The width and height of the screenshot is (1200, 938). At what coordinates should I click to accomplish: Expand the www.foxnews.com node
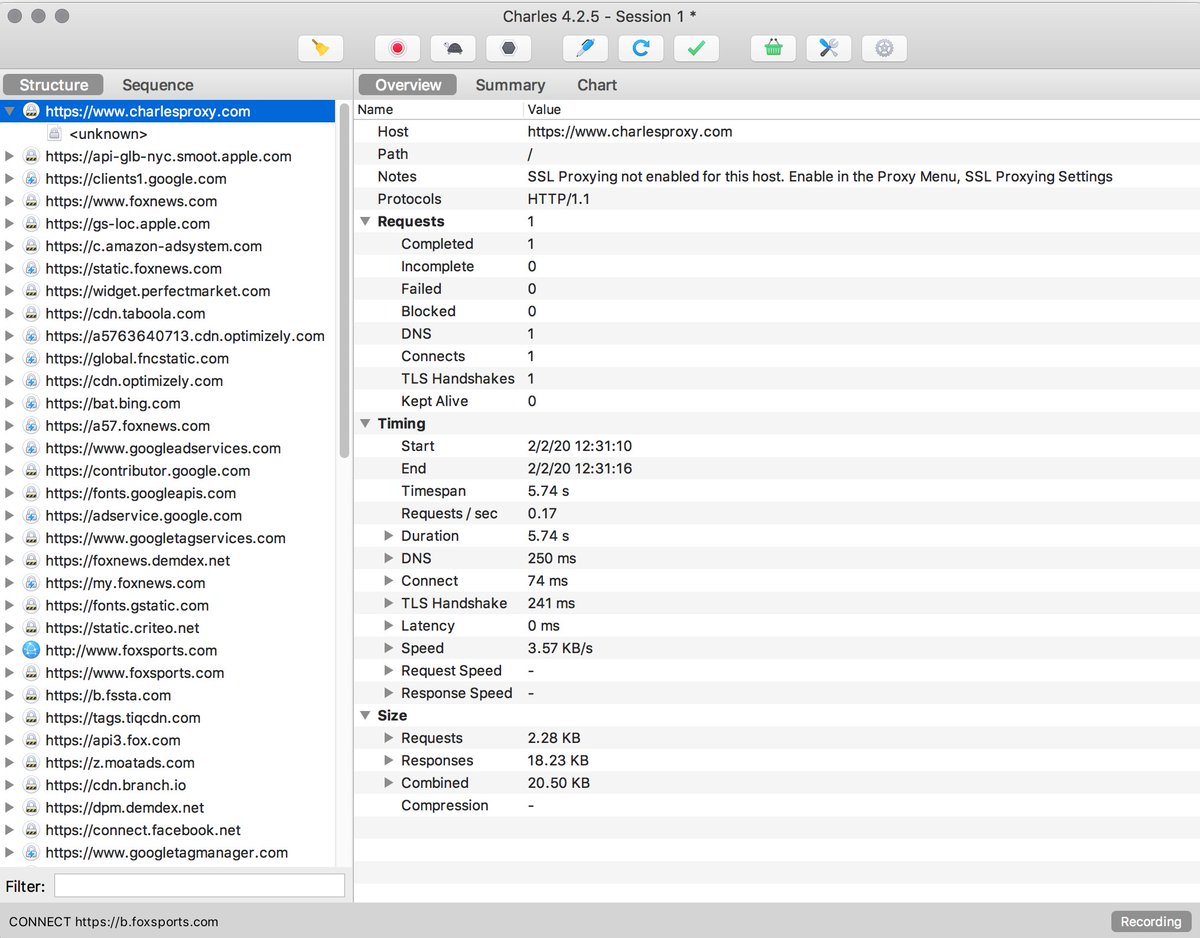click(10, 201)
